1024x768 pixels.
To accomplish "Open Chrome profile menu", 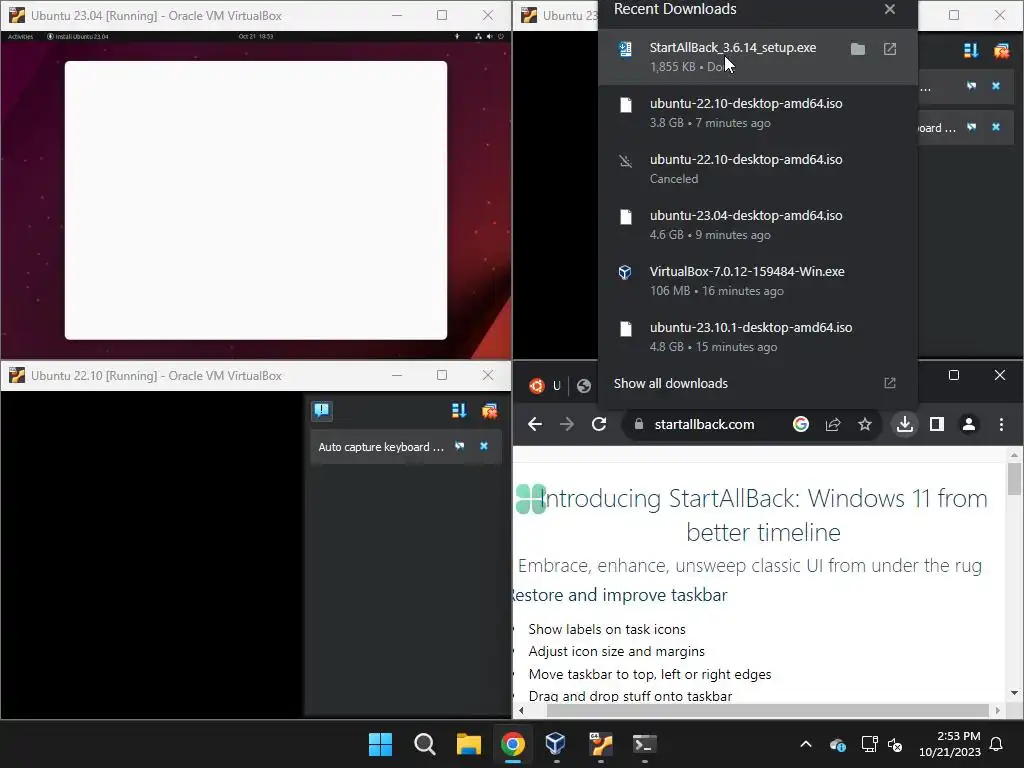I will click(968, 424).
